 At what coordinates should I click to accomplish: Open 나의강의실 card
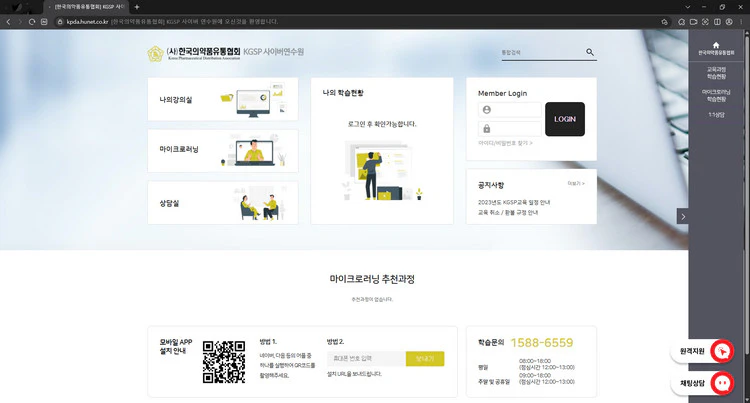(222, 100)
